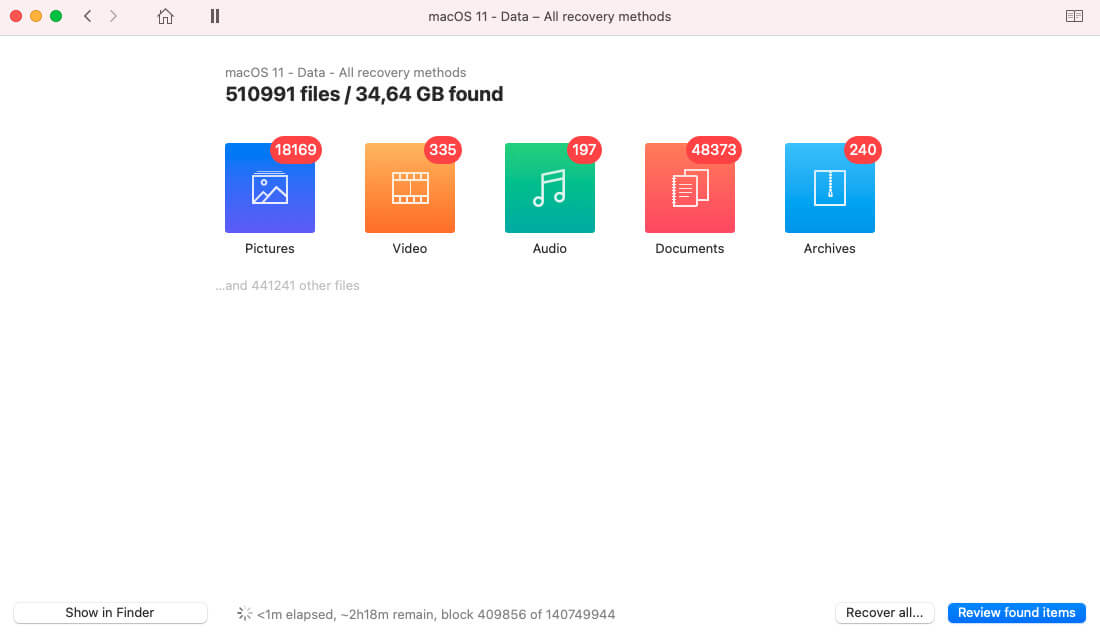The height and width of the screenshot is (633, 1100).
Task: Click the 335 badge on Video
Action: pos(443,149)
